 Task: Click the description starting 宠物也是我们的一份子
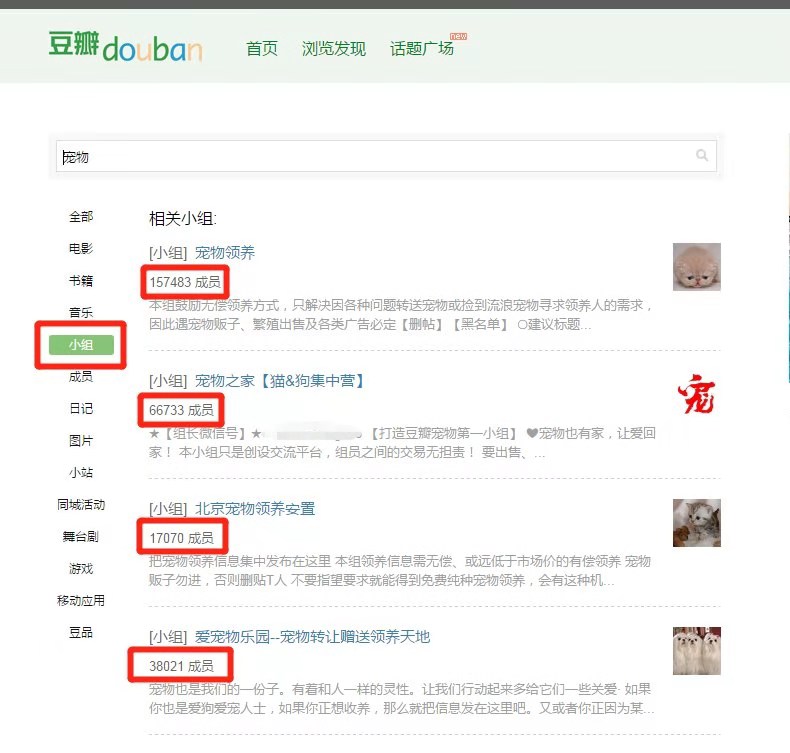pyautogui.click(x=402, y=699)
